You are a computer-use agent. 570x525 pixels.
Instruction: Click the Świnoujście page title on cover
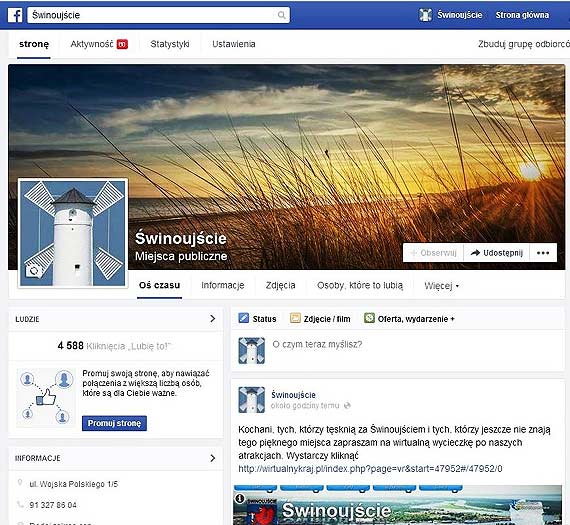pos(181,239)
